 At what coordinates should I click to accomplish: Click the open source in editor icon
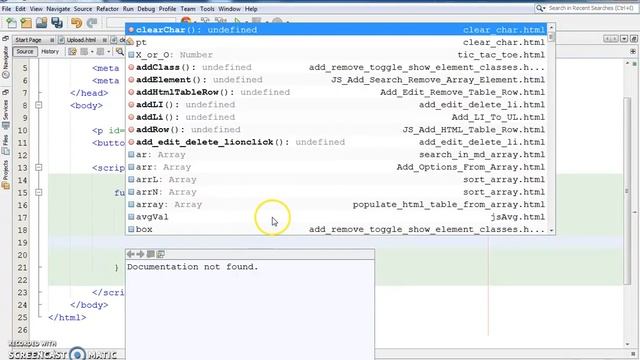161,254
